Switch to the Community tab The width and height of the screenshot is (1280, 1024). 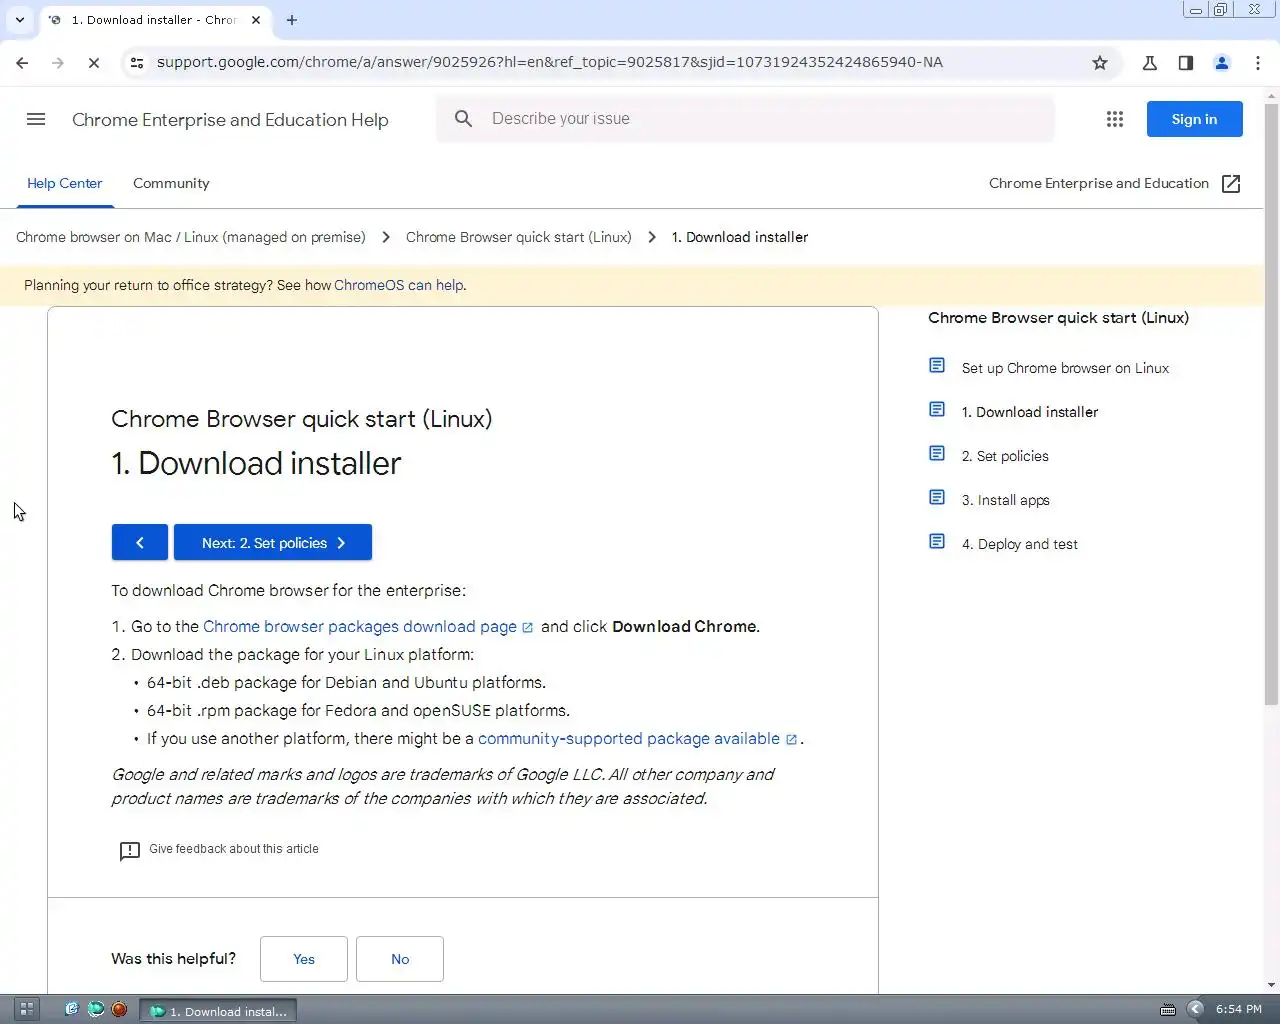click(x=171, y=184)
